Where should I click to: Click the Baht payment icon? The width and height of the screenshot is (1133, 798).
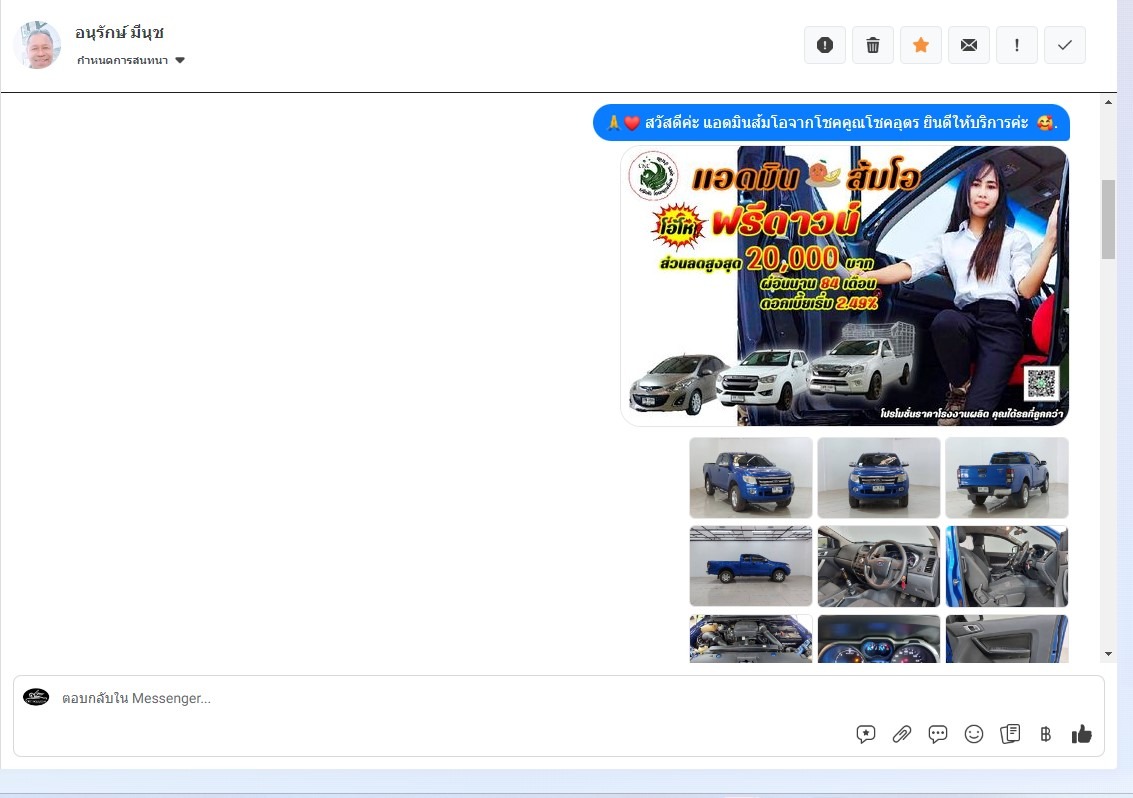(1046, 734)
